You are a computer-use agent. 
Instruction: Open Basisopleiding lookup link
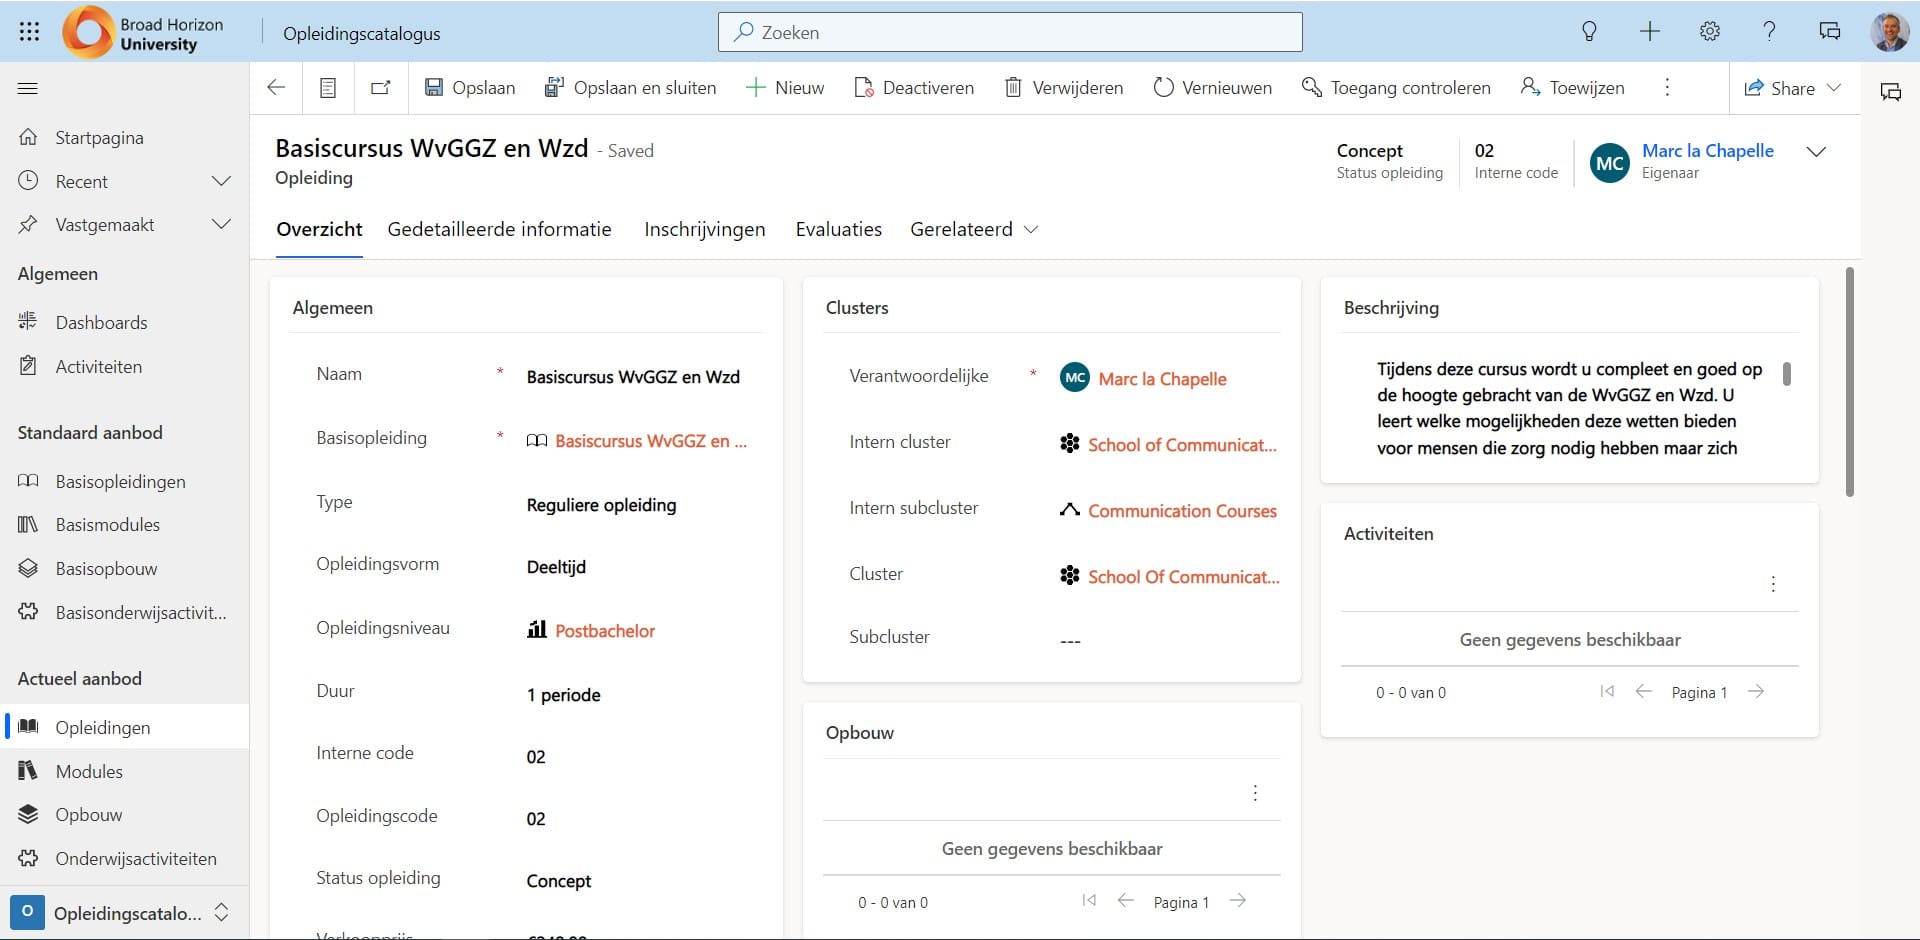click(x=651, y=441)
